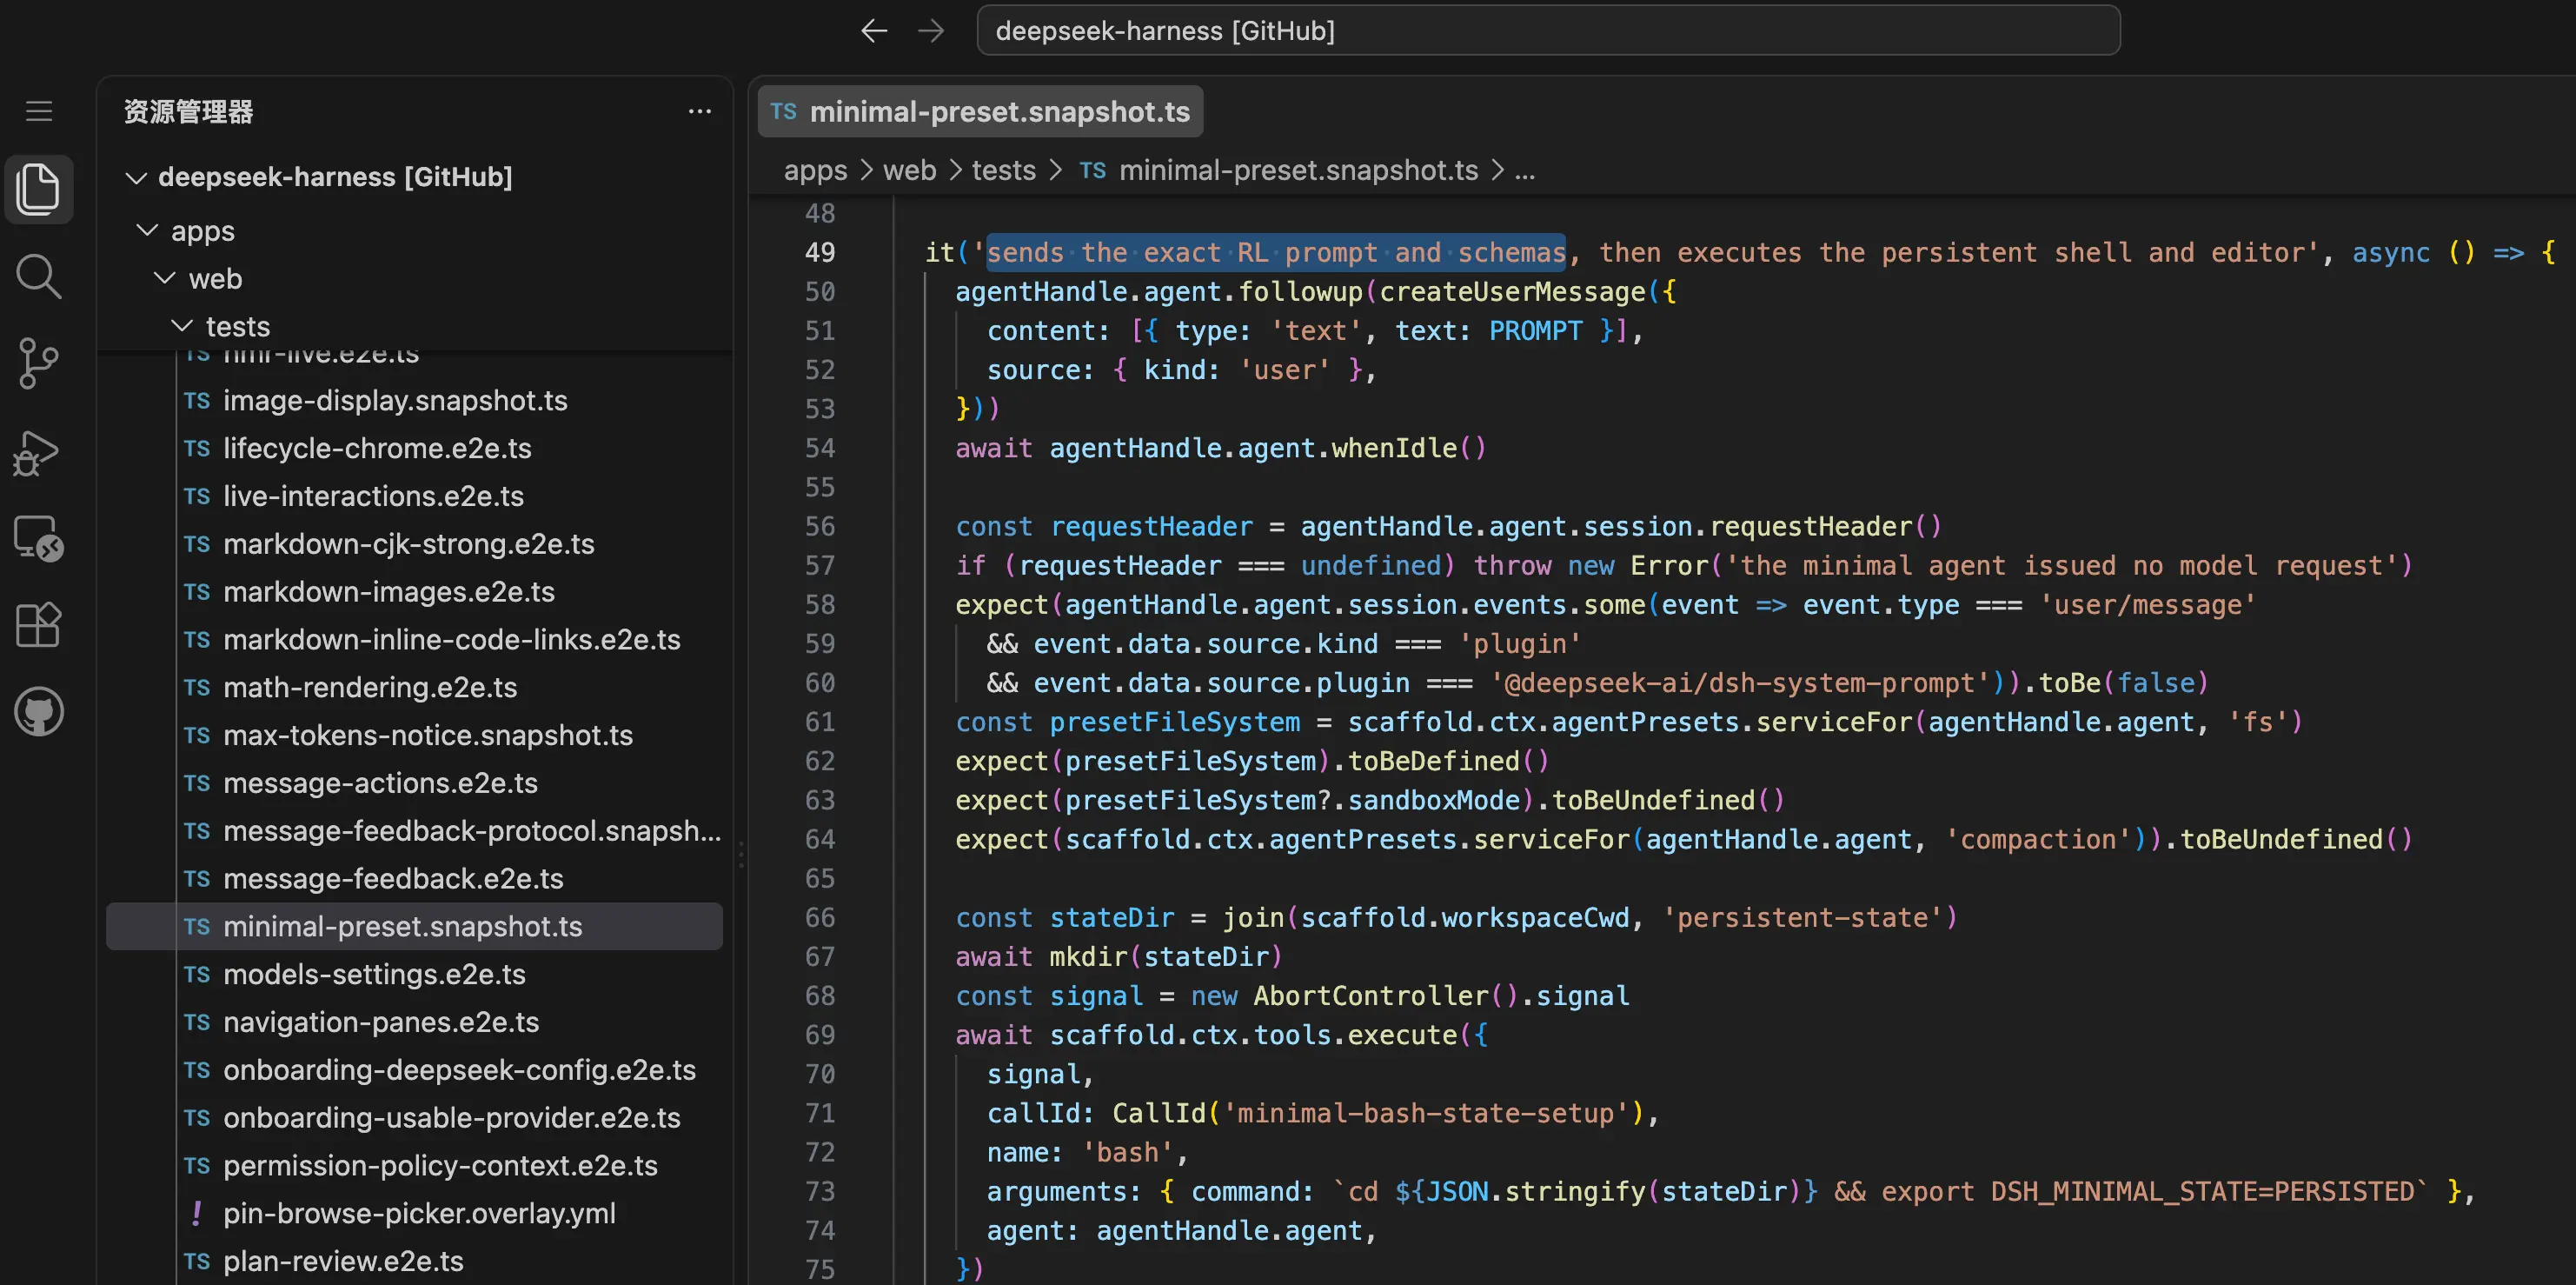Open message-feedback-protocol.snapsh... file
2576x1285 pixels.
tap(414, 831)
